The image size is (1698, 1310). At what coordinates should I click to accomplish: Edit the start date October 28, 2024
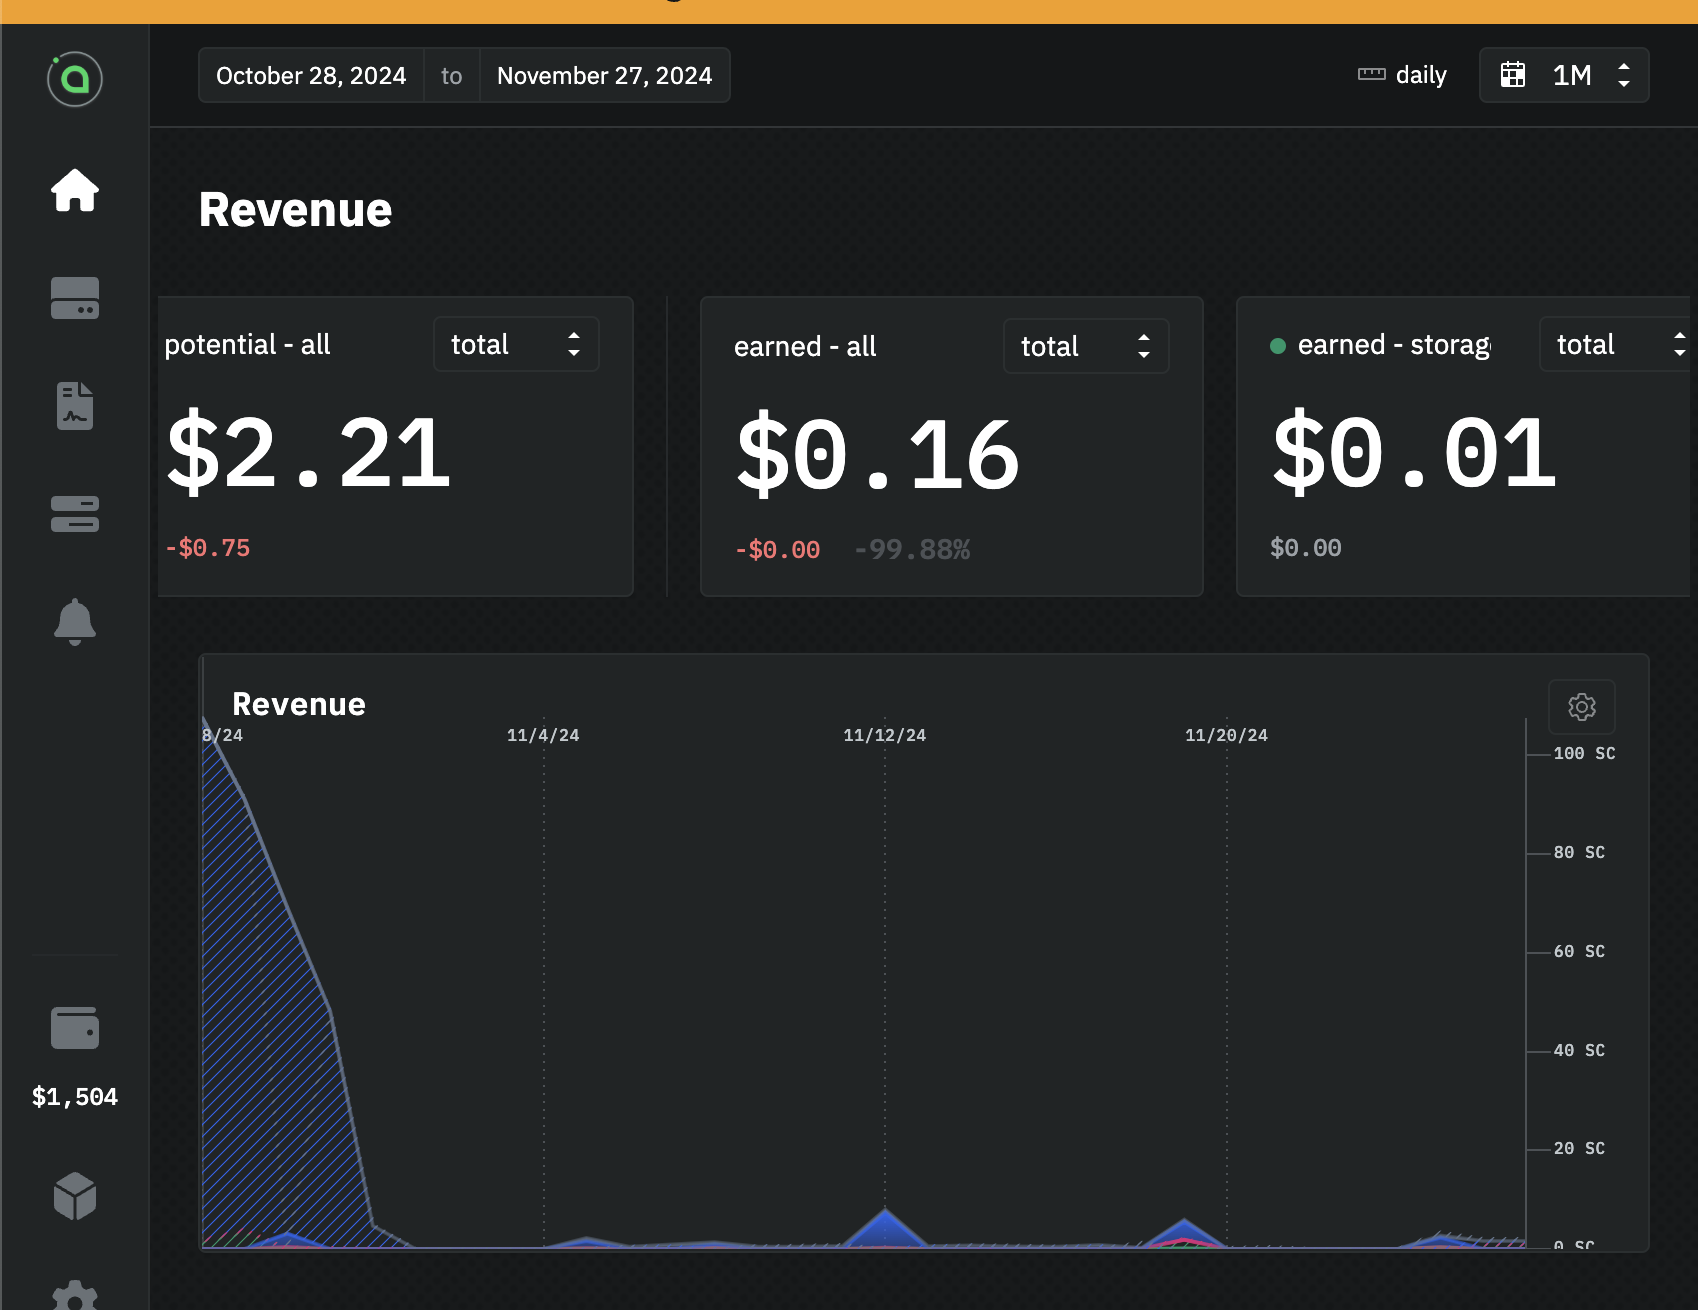tap(311, 76)
